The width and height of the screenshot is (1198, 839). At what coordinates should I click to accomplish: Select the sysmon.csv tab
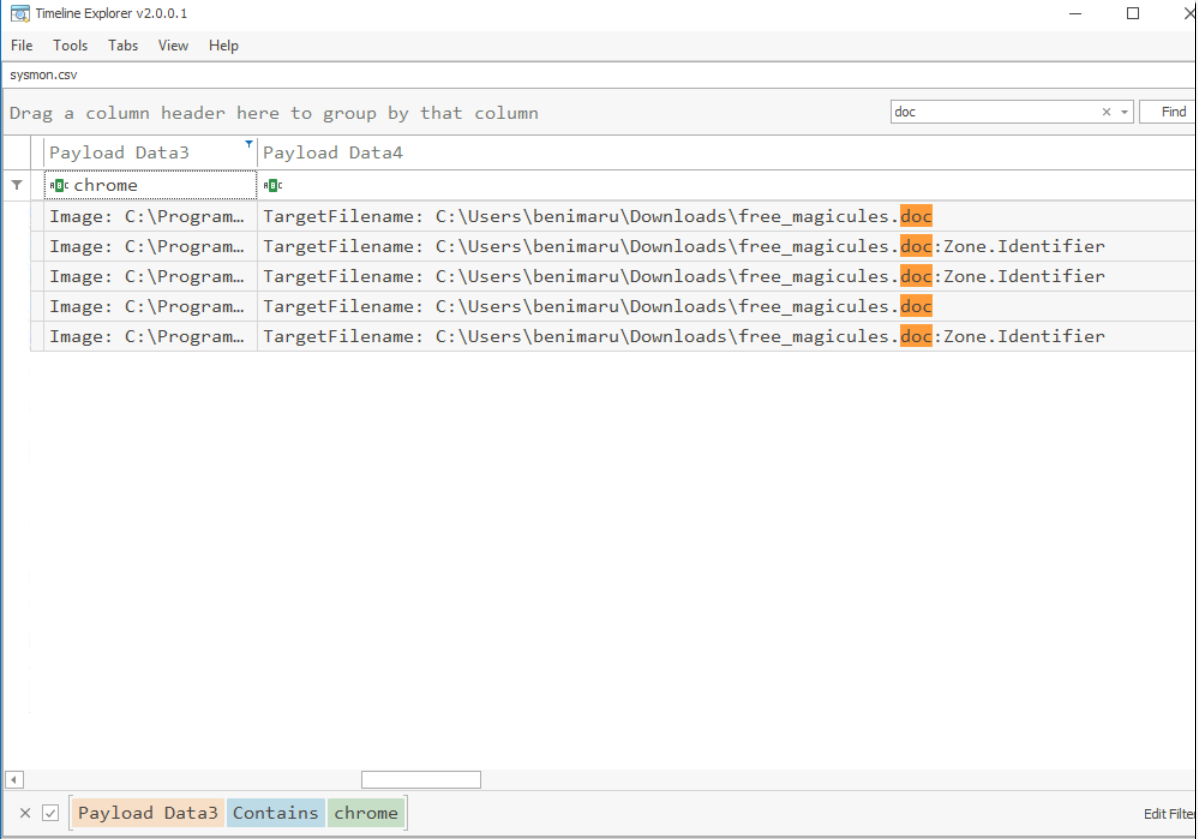43,75
